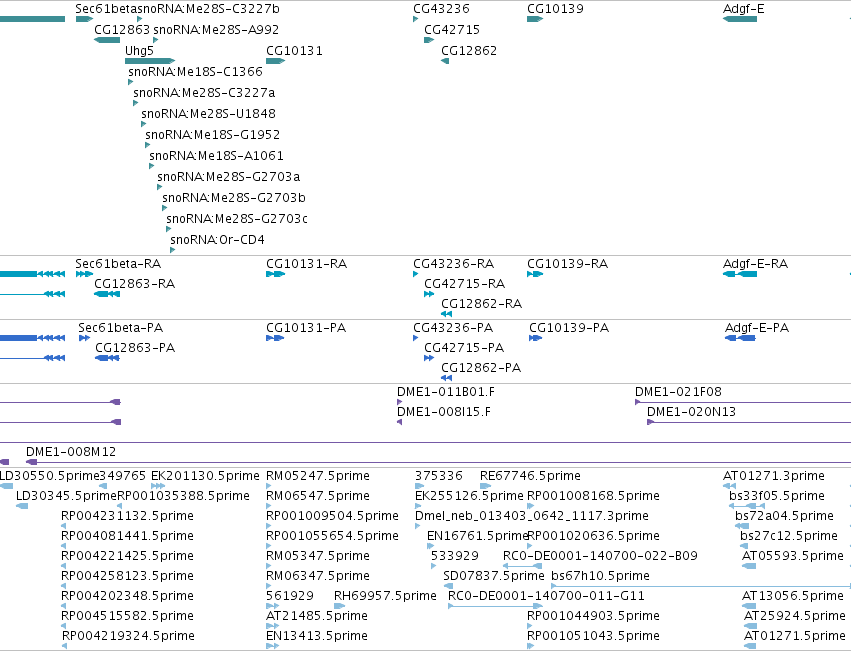The width and height of the screenshot is (851, 651).
Task: Click CG43236-PA protein label
Action: 453,328
